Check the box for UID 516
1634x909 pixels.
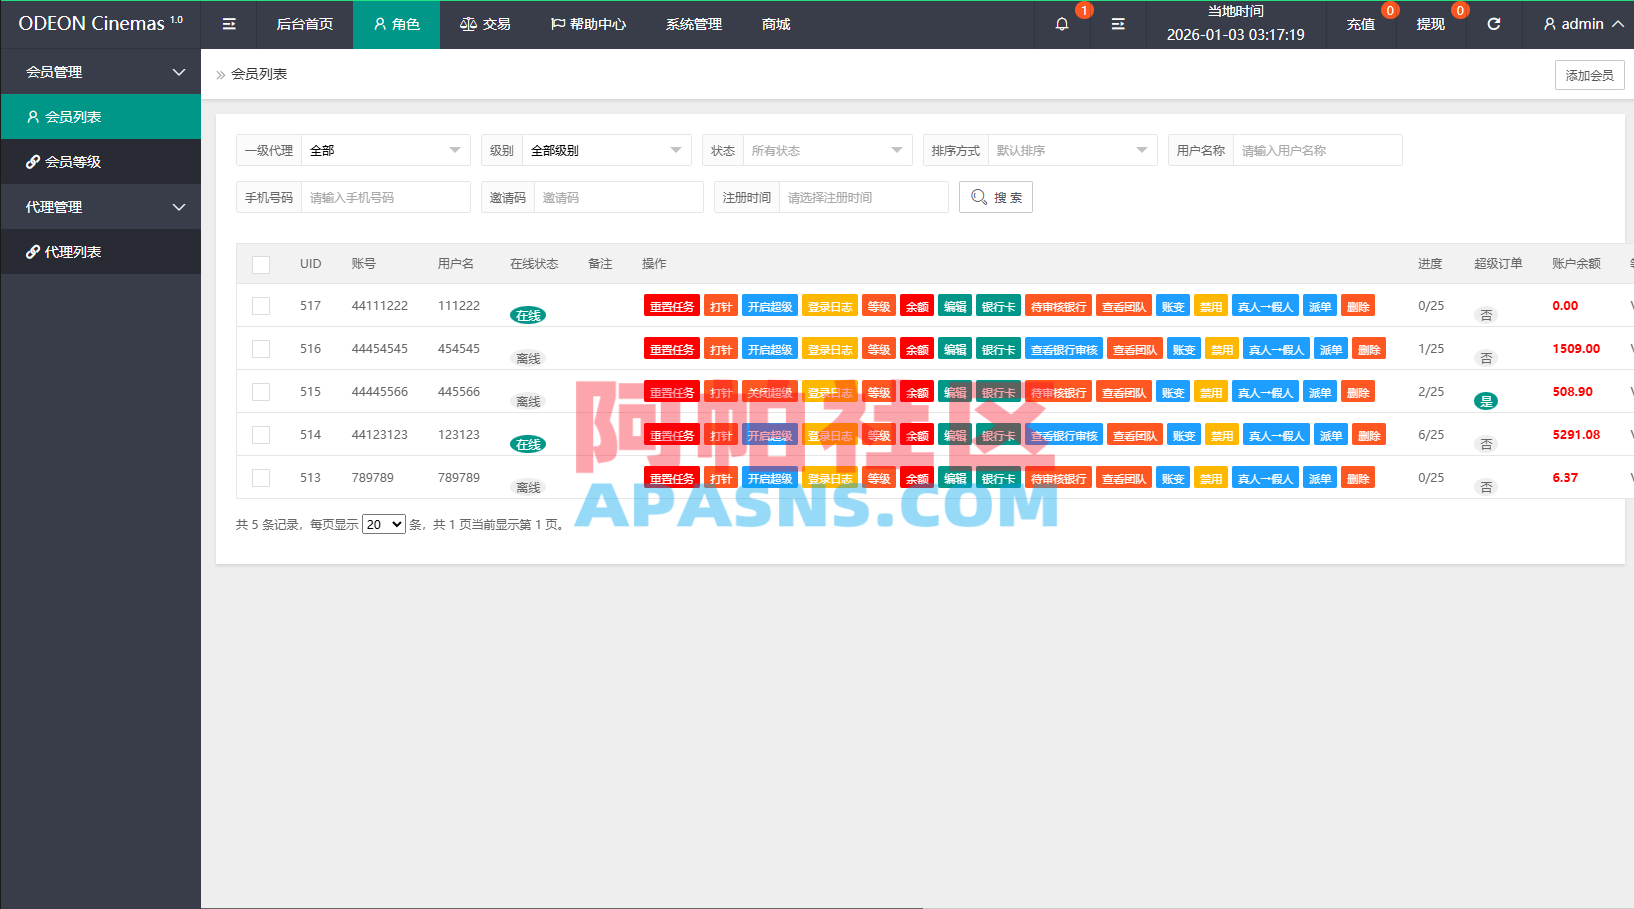pyautogui.click(x=261, y=349)
